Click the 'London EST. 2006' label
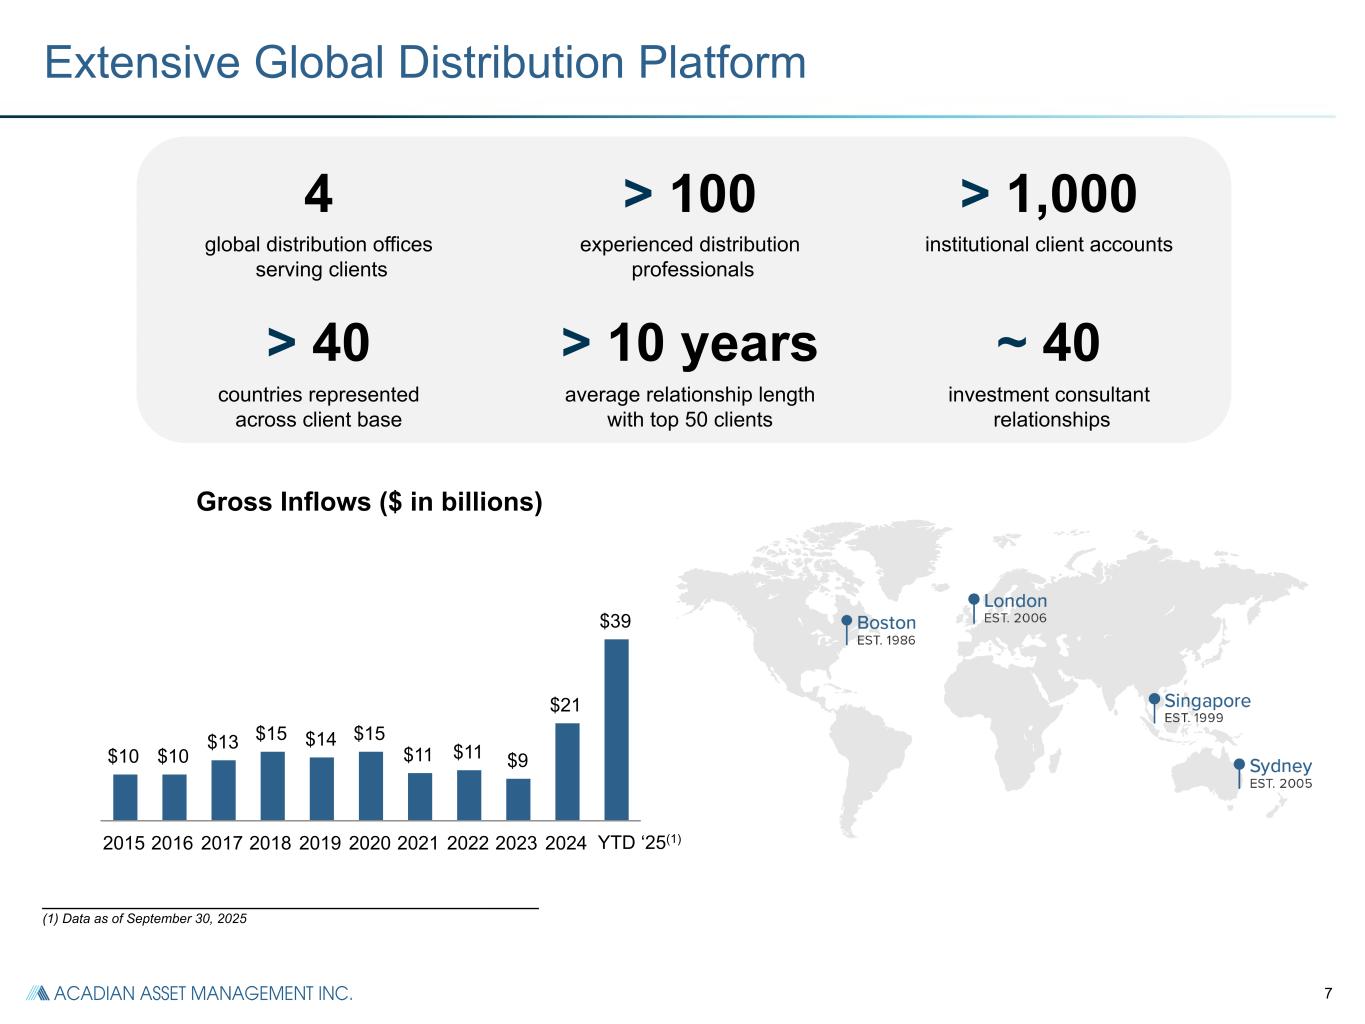1365x1024 pixels. click(x=1015, y=608)
